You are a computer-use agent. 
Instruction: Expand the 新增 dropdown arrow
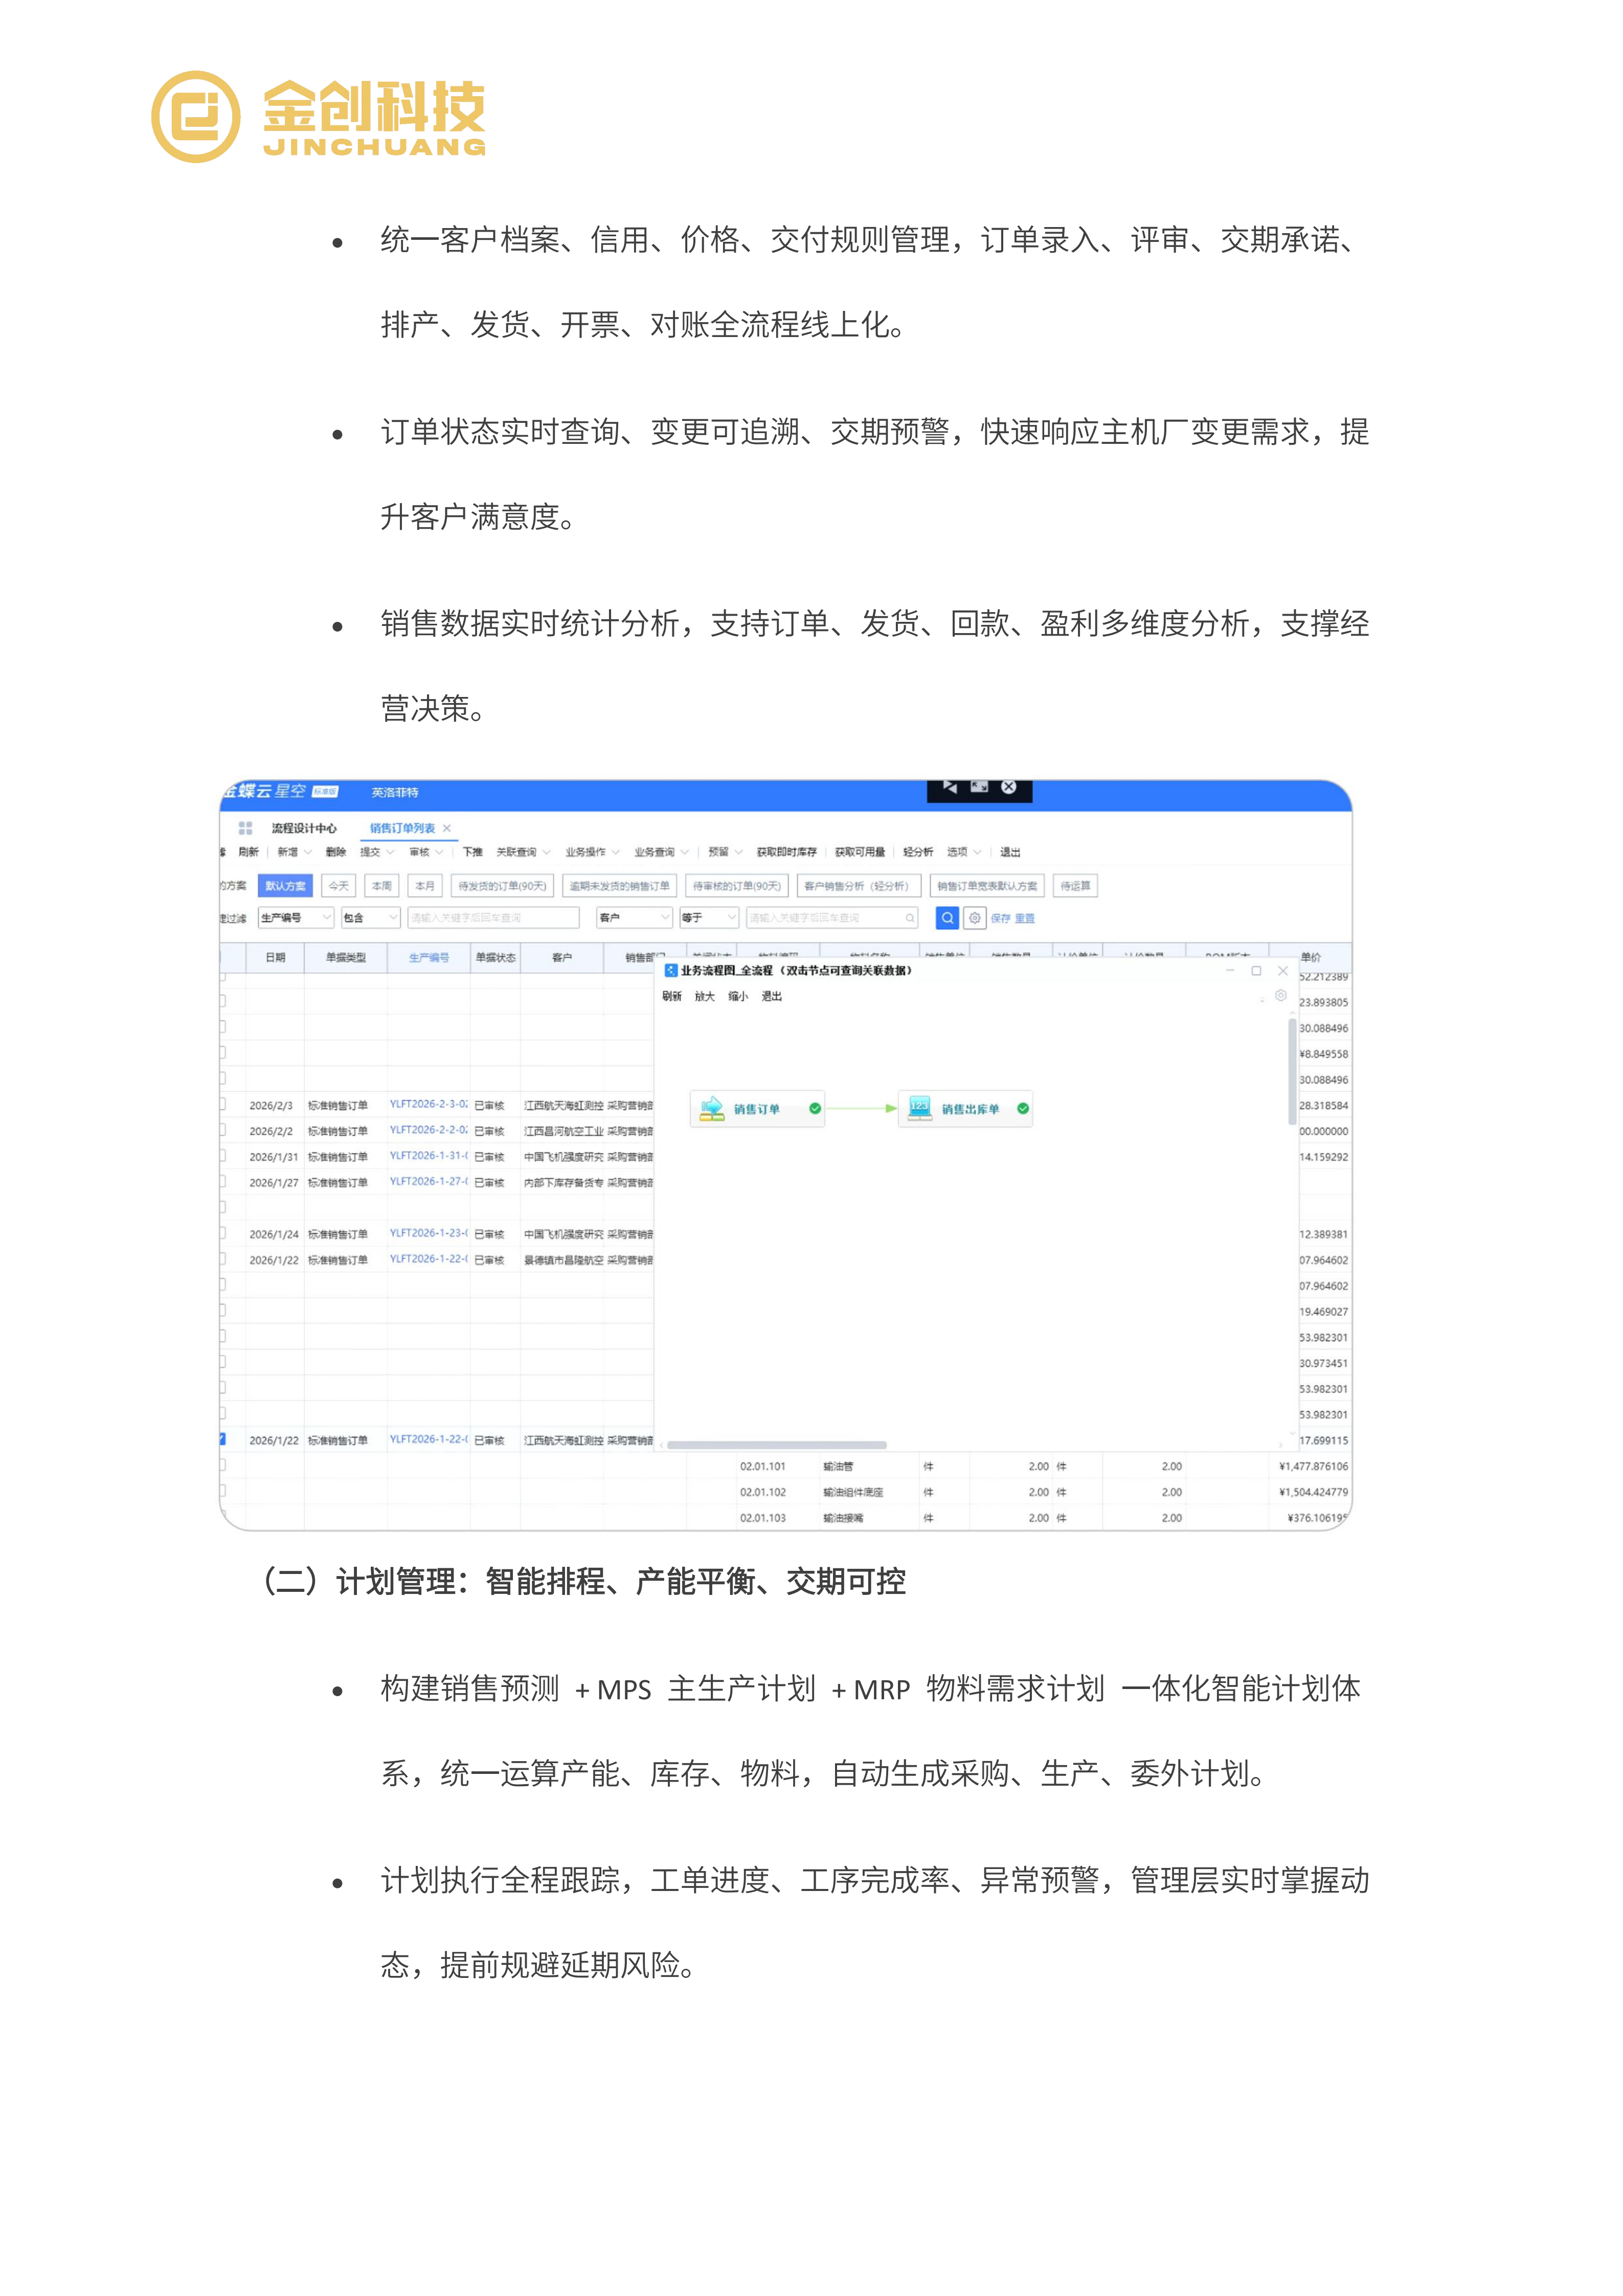pos(308,852)
